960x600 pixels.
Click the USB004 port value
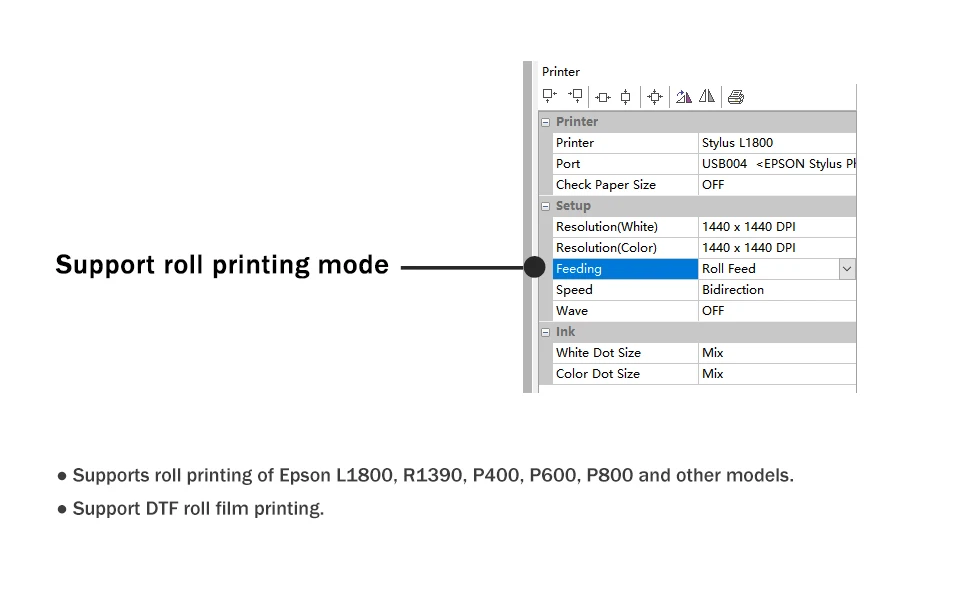[x=777, y=163]
